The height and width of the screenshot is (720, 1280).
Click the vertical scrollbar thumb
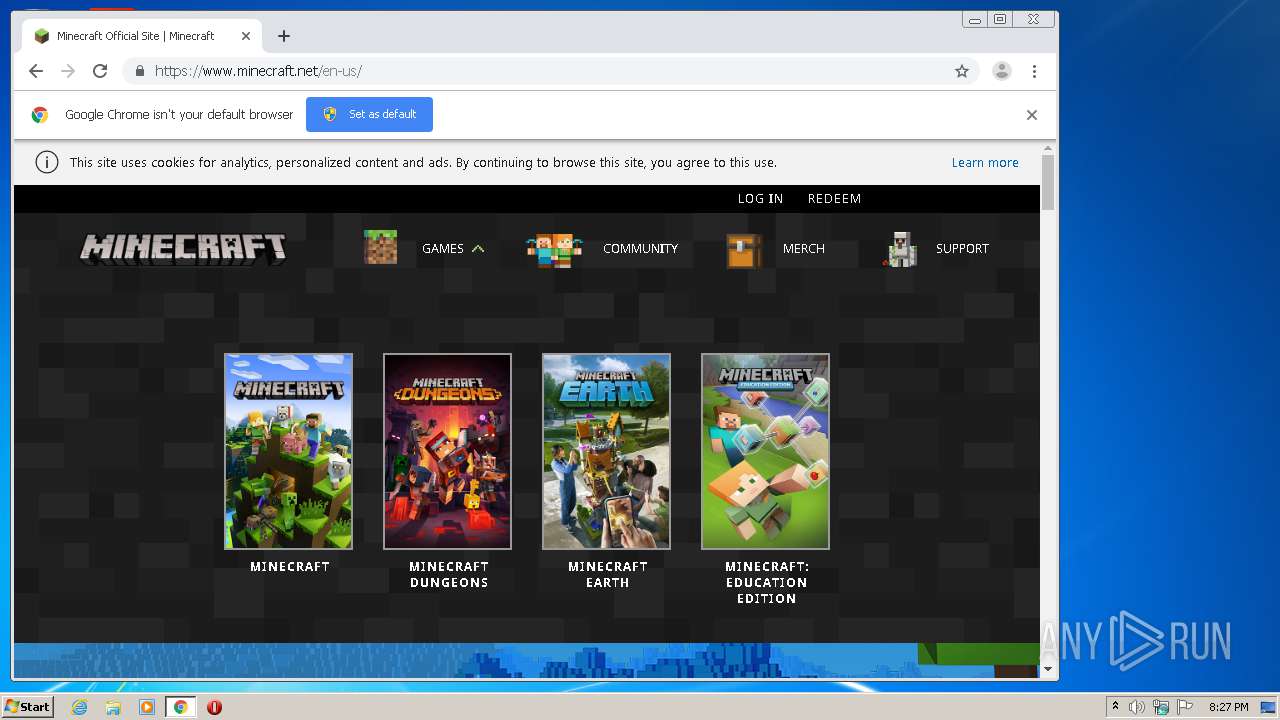1048,184
